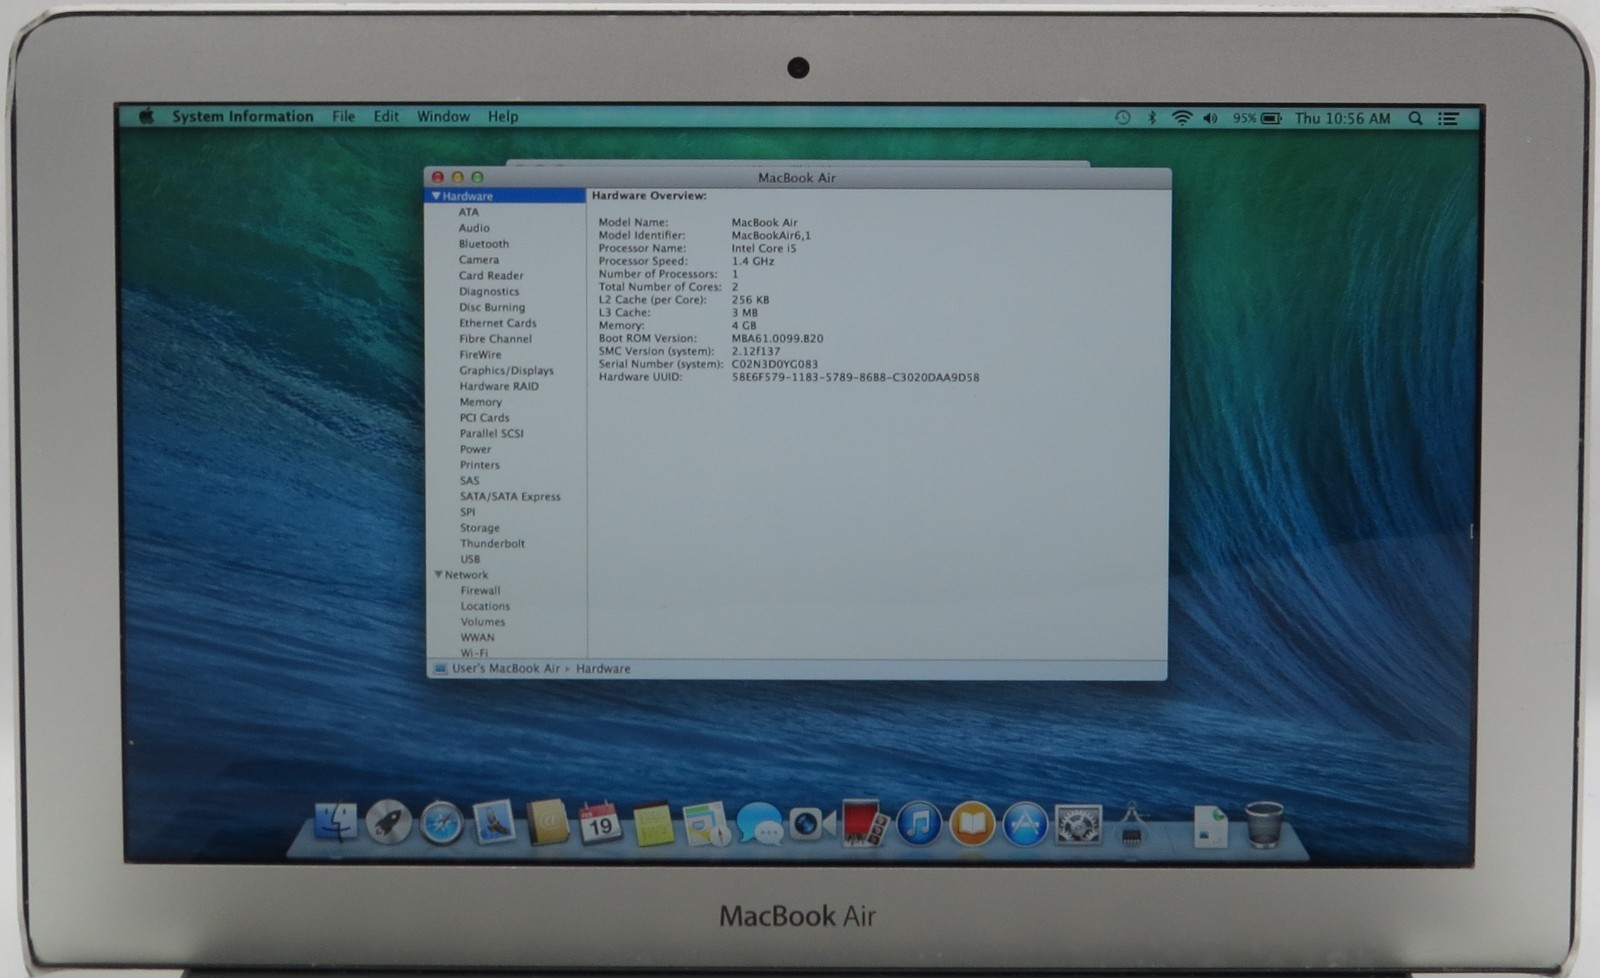Select ATA in the sidebar
The image size is (1600, 978).
pyautogui.click(x=468, y=212)
